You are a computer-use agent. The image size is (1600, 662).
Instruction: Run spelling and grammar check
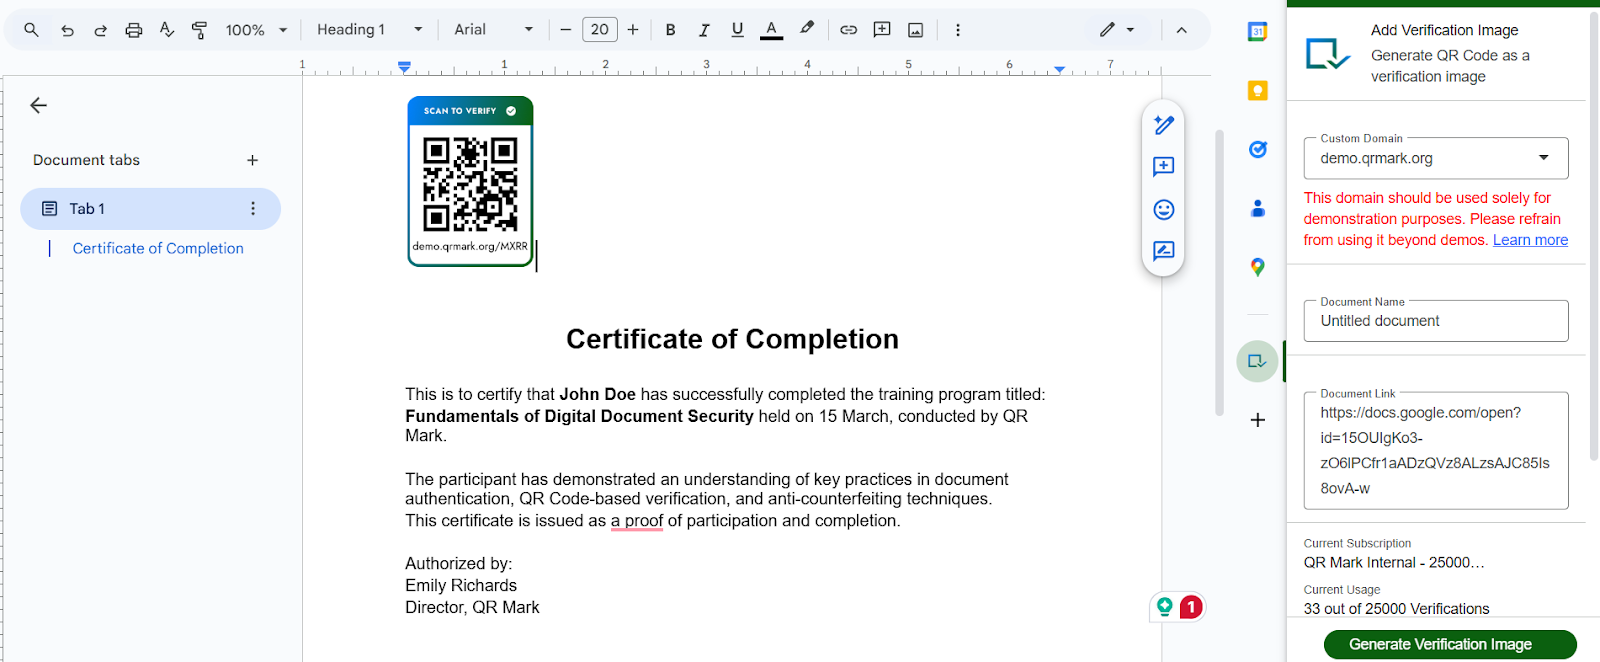click(x=167, y=30)
